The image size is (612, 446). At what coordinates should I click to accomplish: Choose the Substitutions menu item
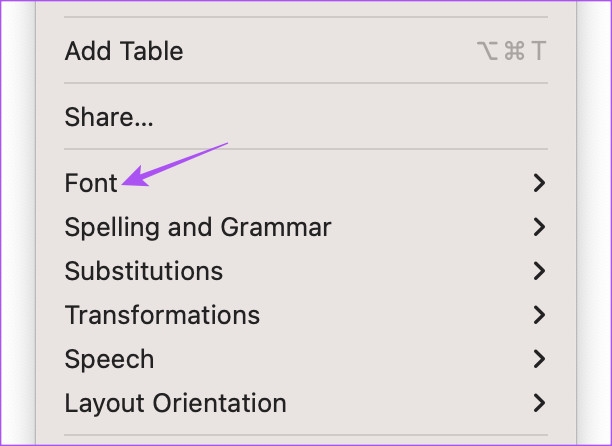pyautogui.click(x=144, y=271)
